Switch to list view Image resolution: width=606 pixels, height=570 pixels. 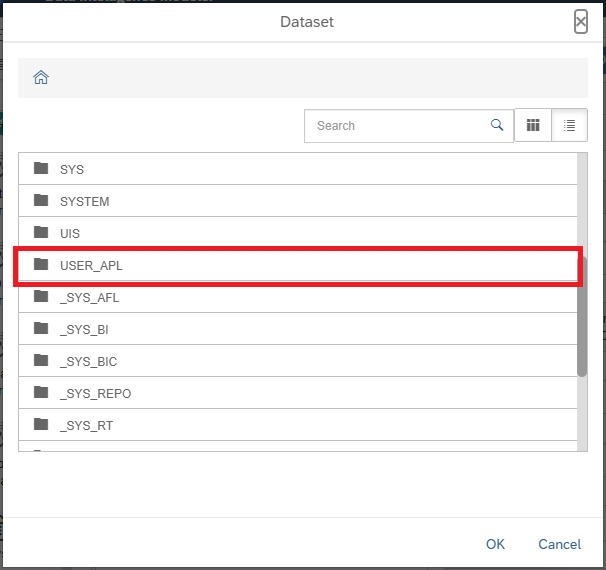pyautogui.click(x=569, y=126)
